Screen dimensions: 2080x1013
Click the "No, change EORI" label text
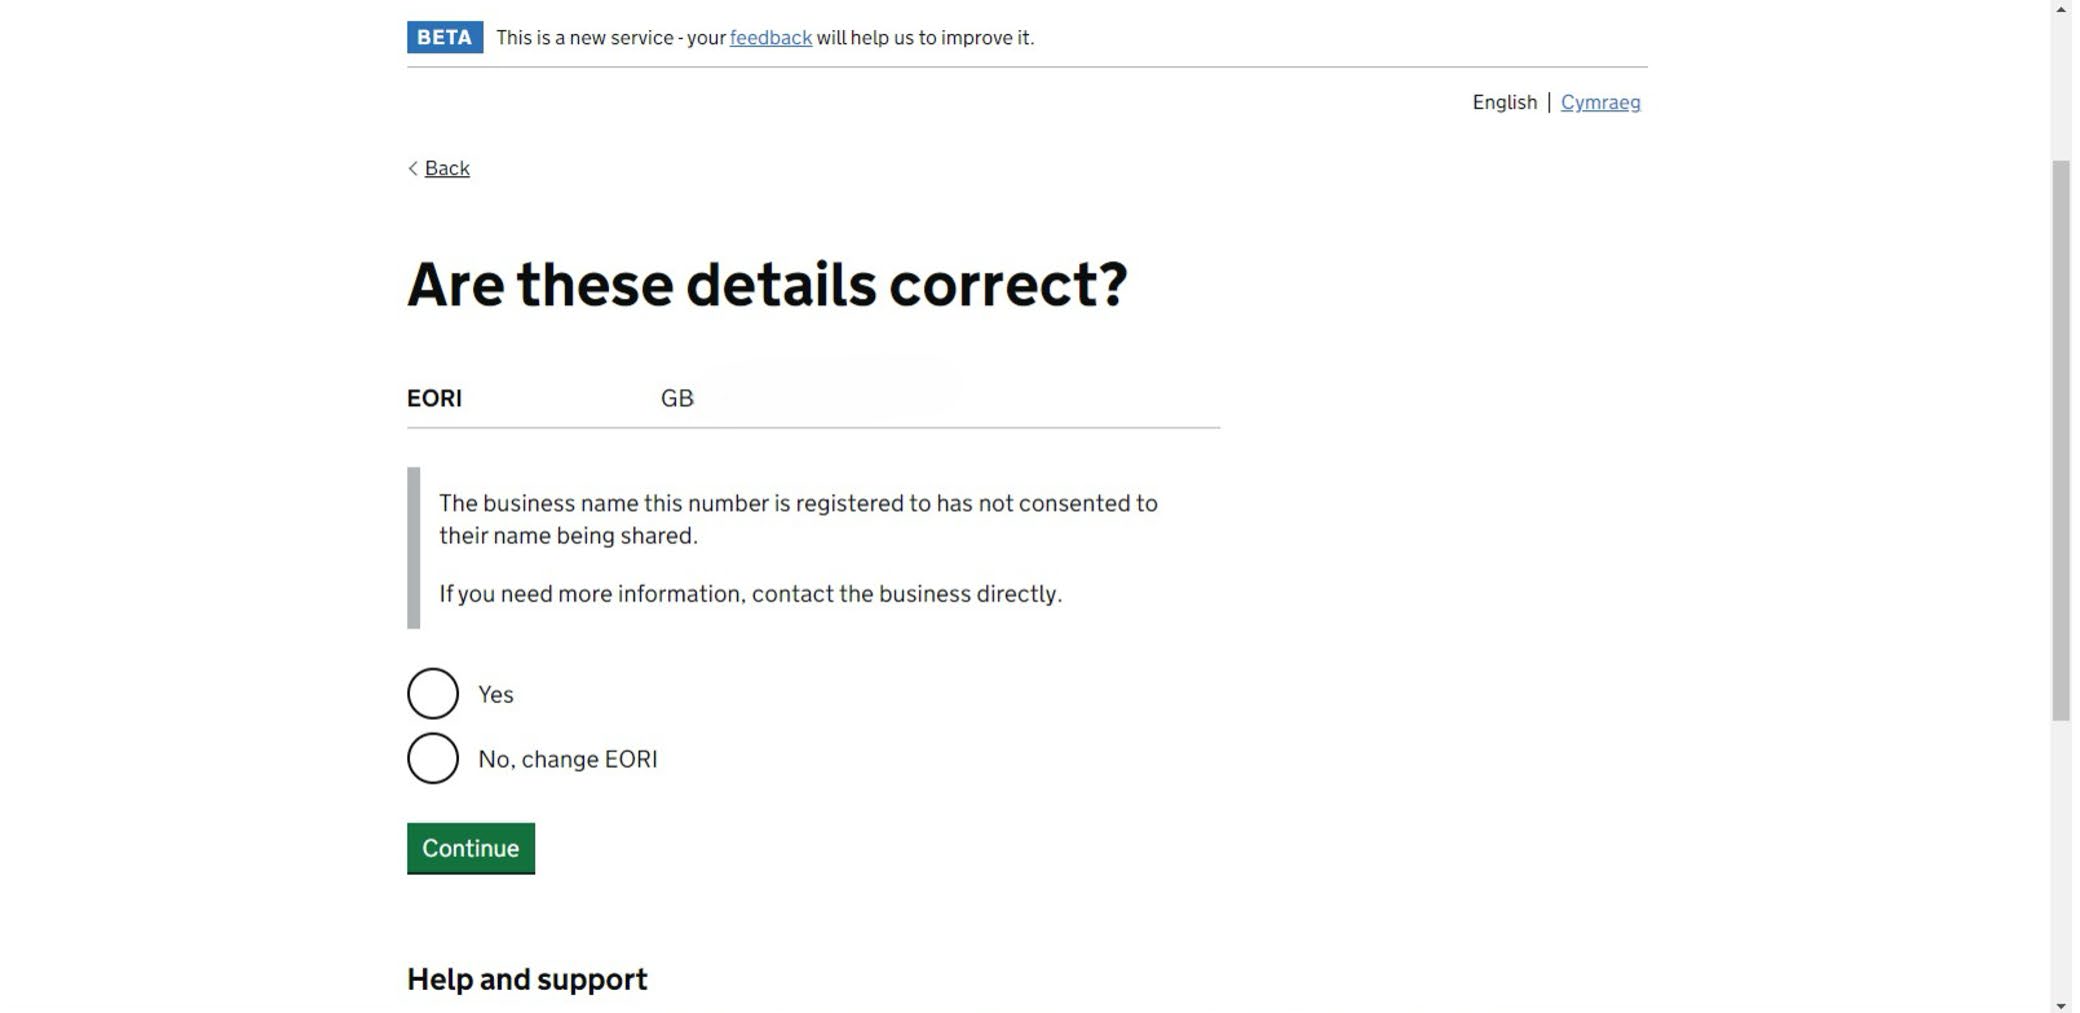click(567, 760)
